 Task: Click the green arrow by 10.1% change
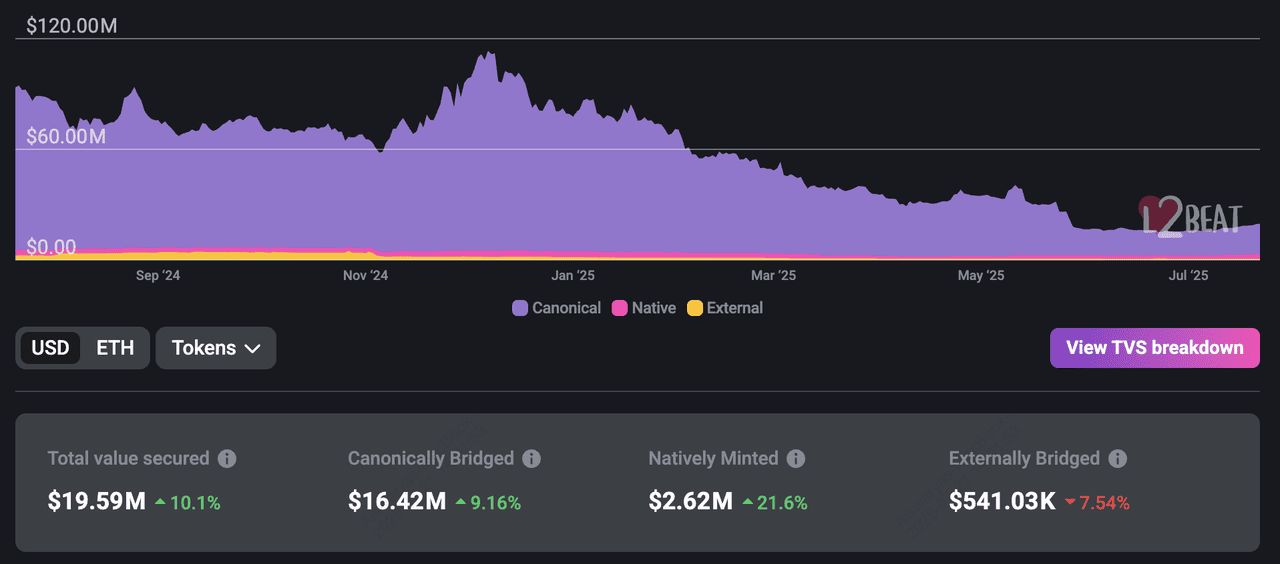coord(160,502)
